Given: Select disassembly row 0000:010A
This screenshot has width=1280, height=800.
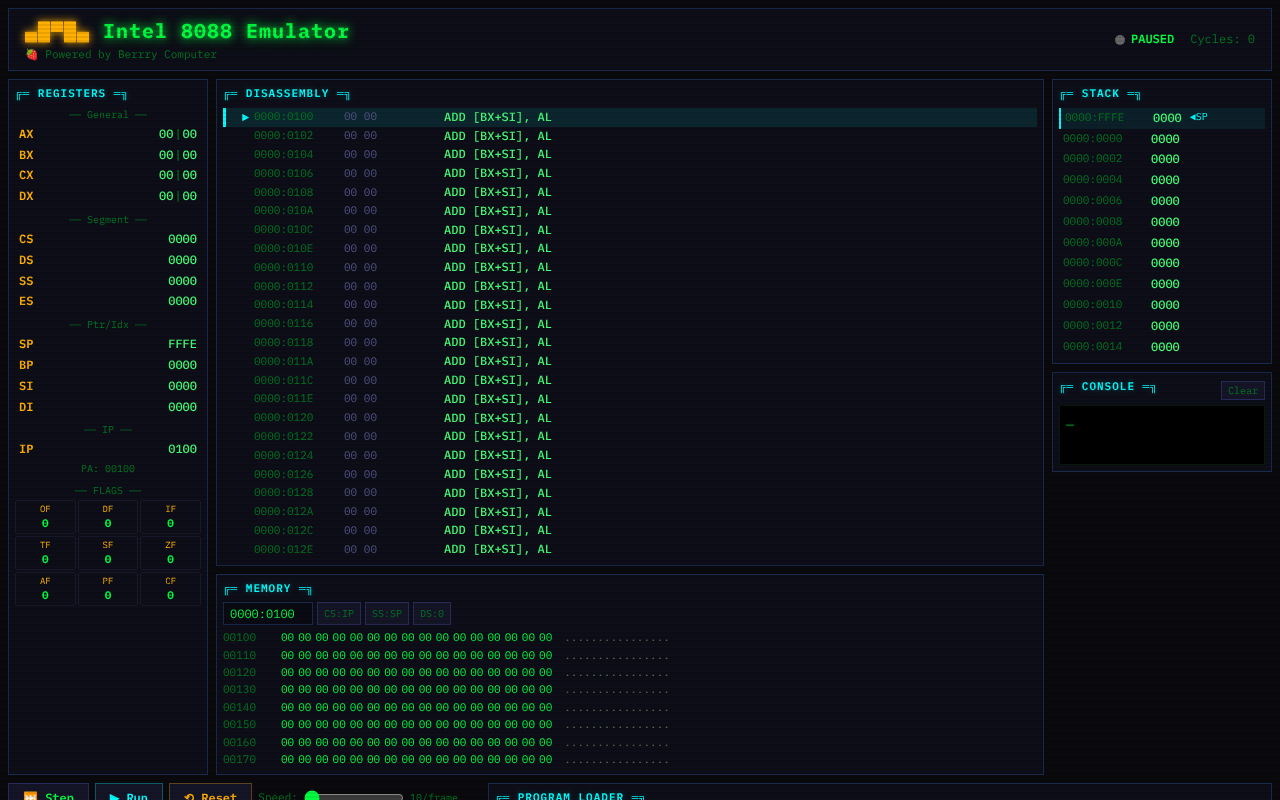Looking at the screenshot, I should pyautogui.click(x=631, y=211).
